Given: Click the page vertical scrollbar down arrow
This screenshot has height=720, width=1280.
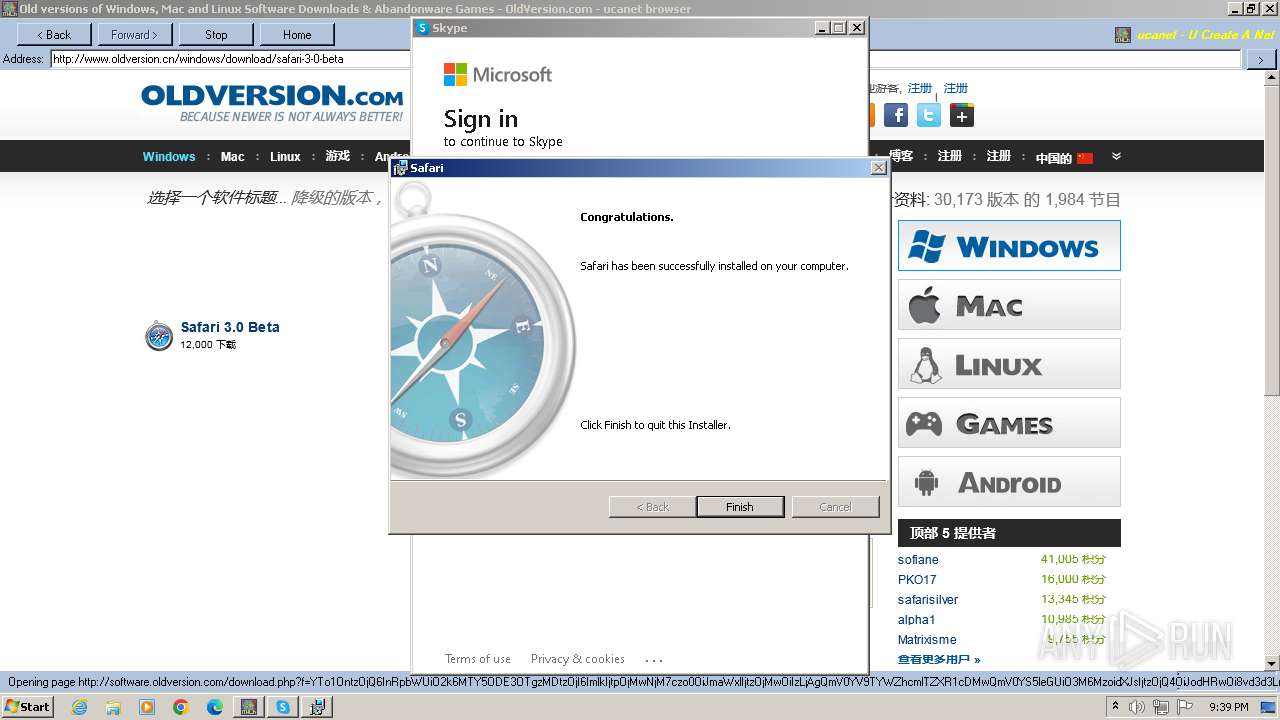Looking at the screenshot, I should tap(1272, 664).
